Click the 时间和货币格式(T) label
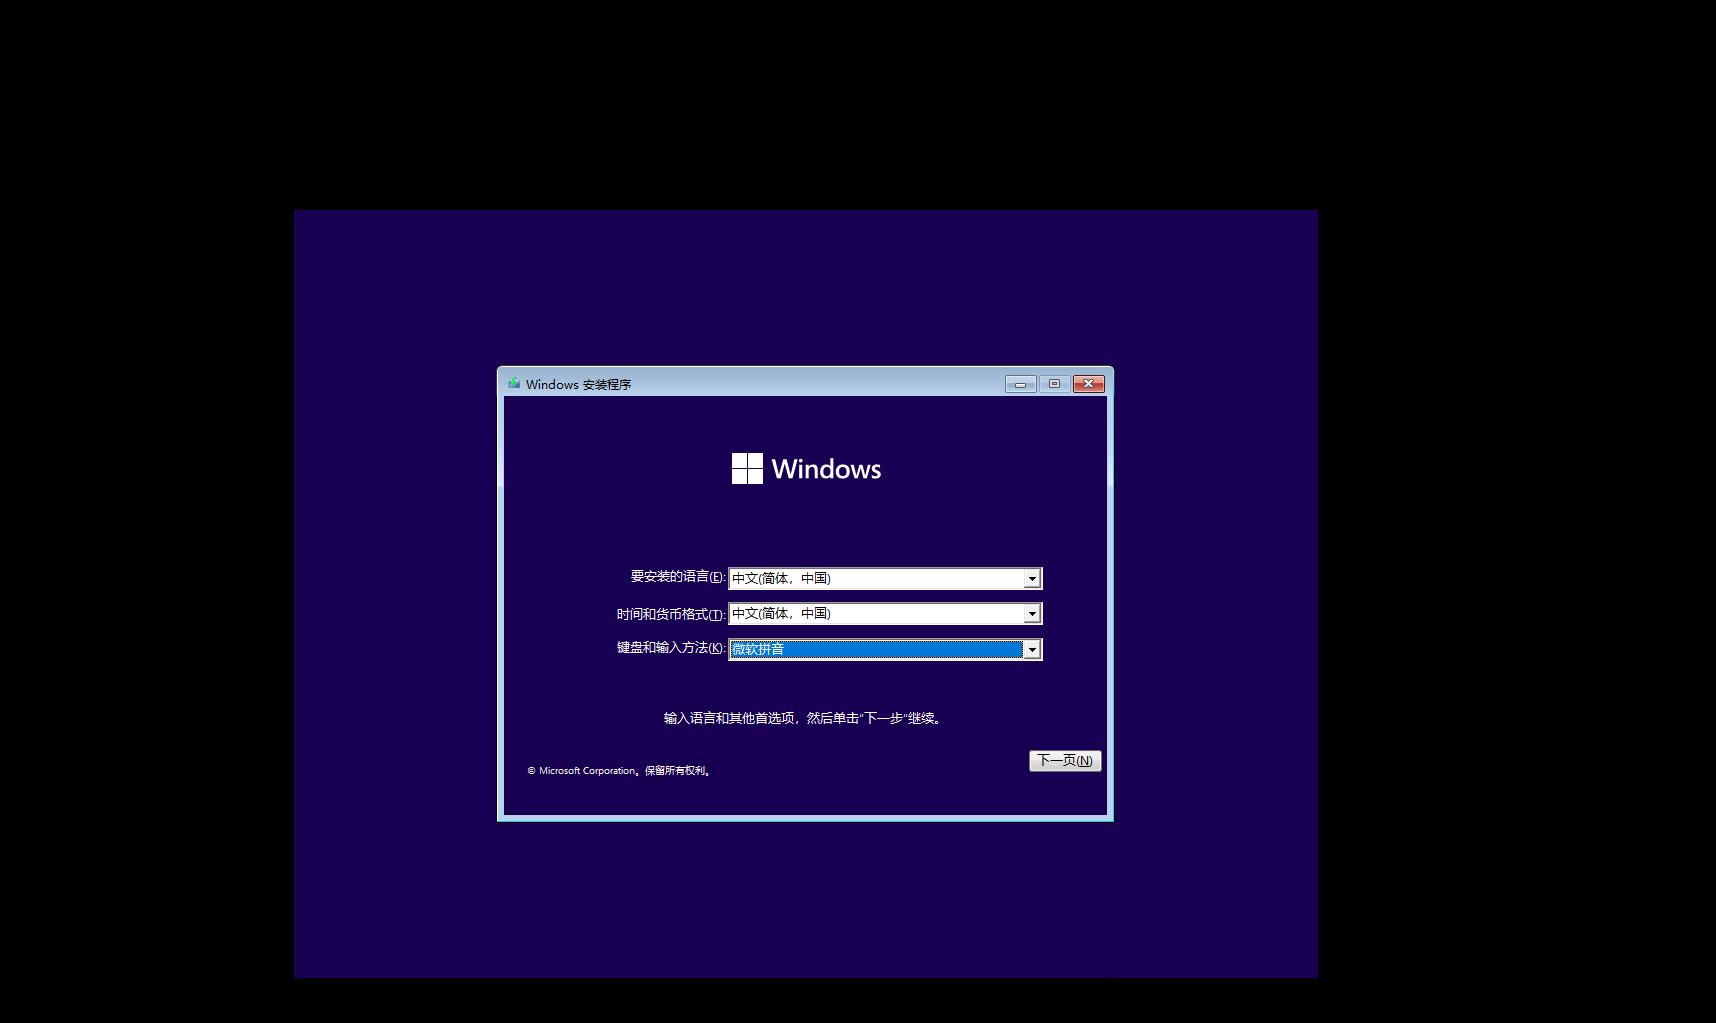Viewport: 1716px width, 1023px height. pyautogui.click(x=671, y=614)
